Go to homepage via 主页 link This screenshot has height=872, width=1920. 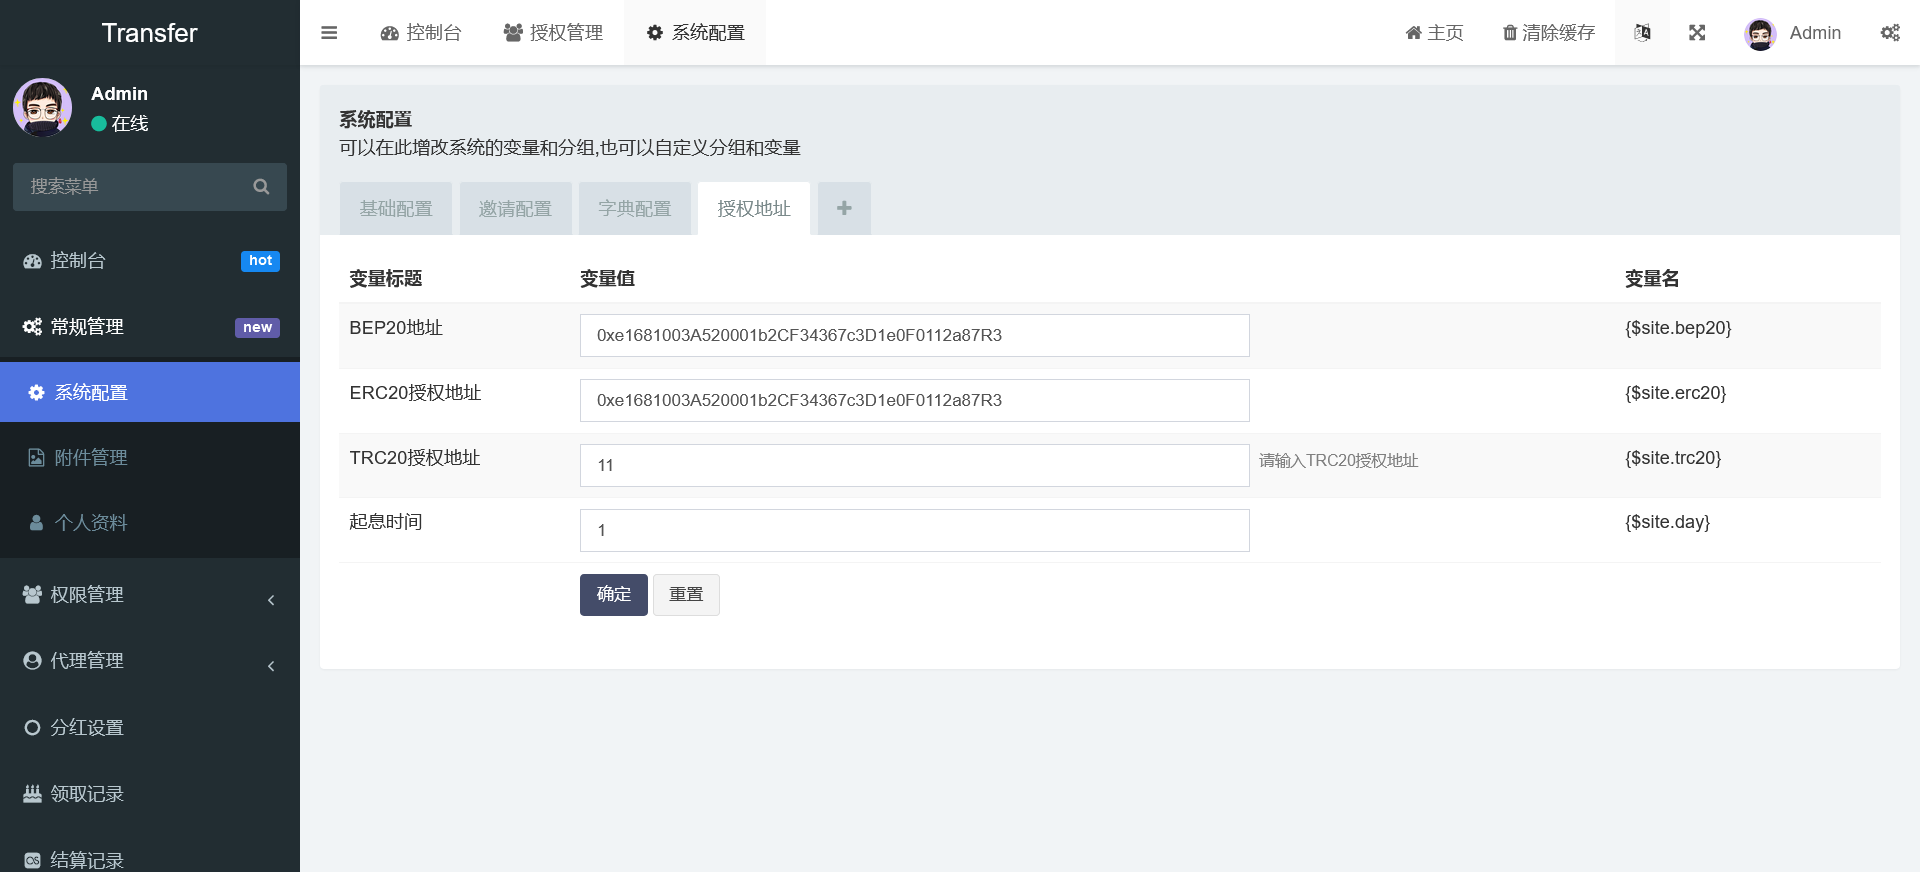coord(1434,33)
